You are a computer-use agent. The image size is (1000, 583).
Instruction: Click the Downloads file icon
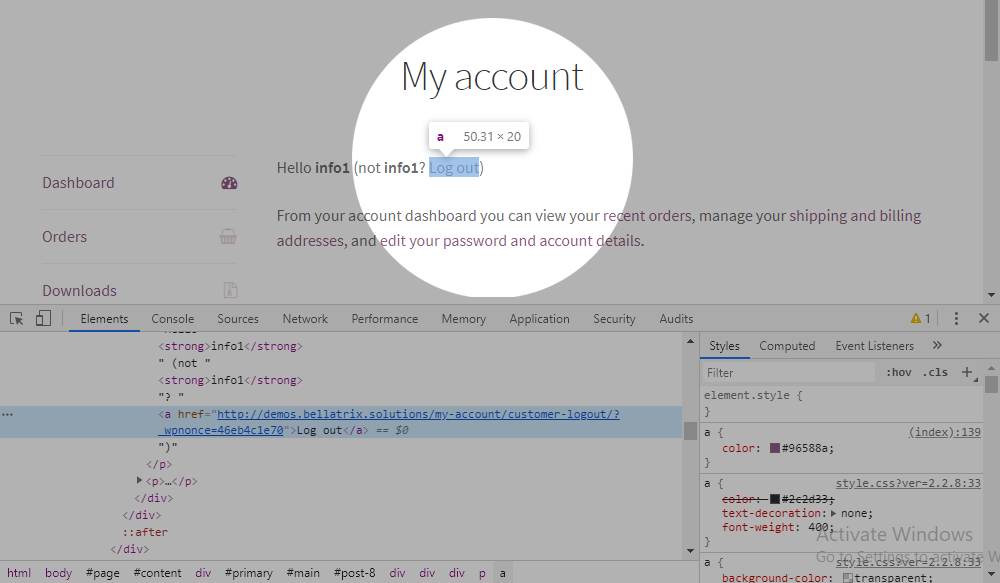(x=230, y=290)
